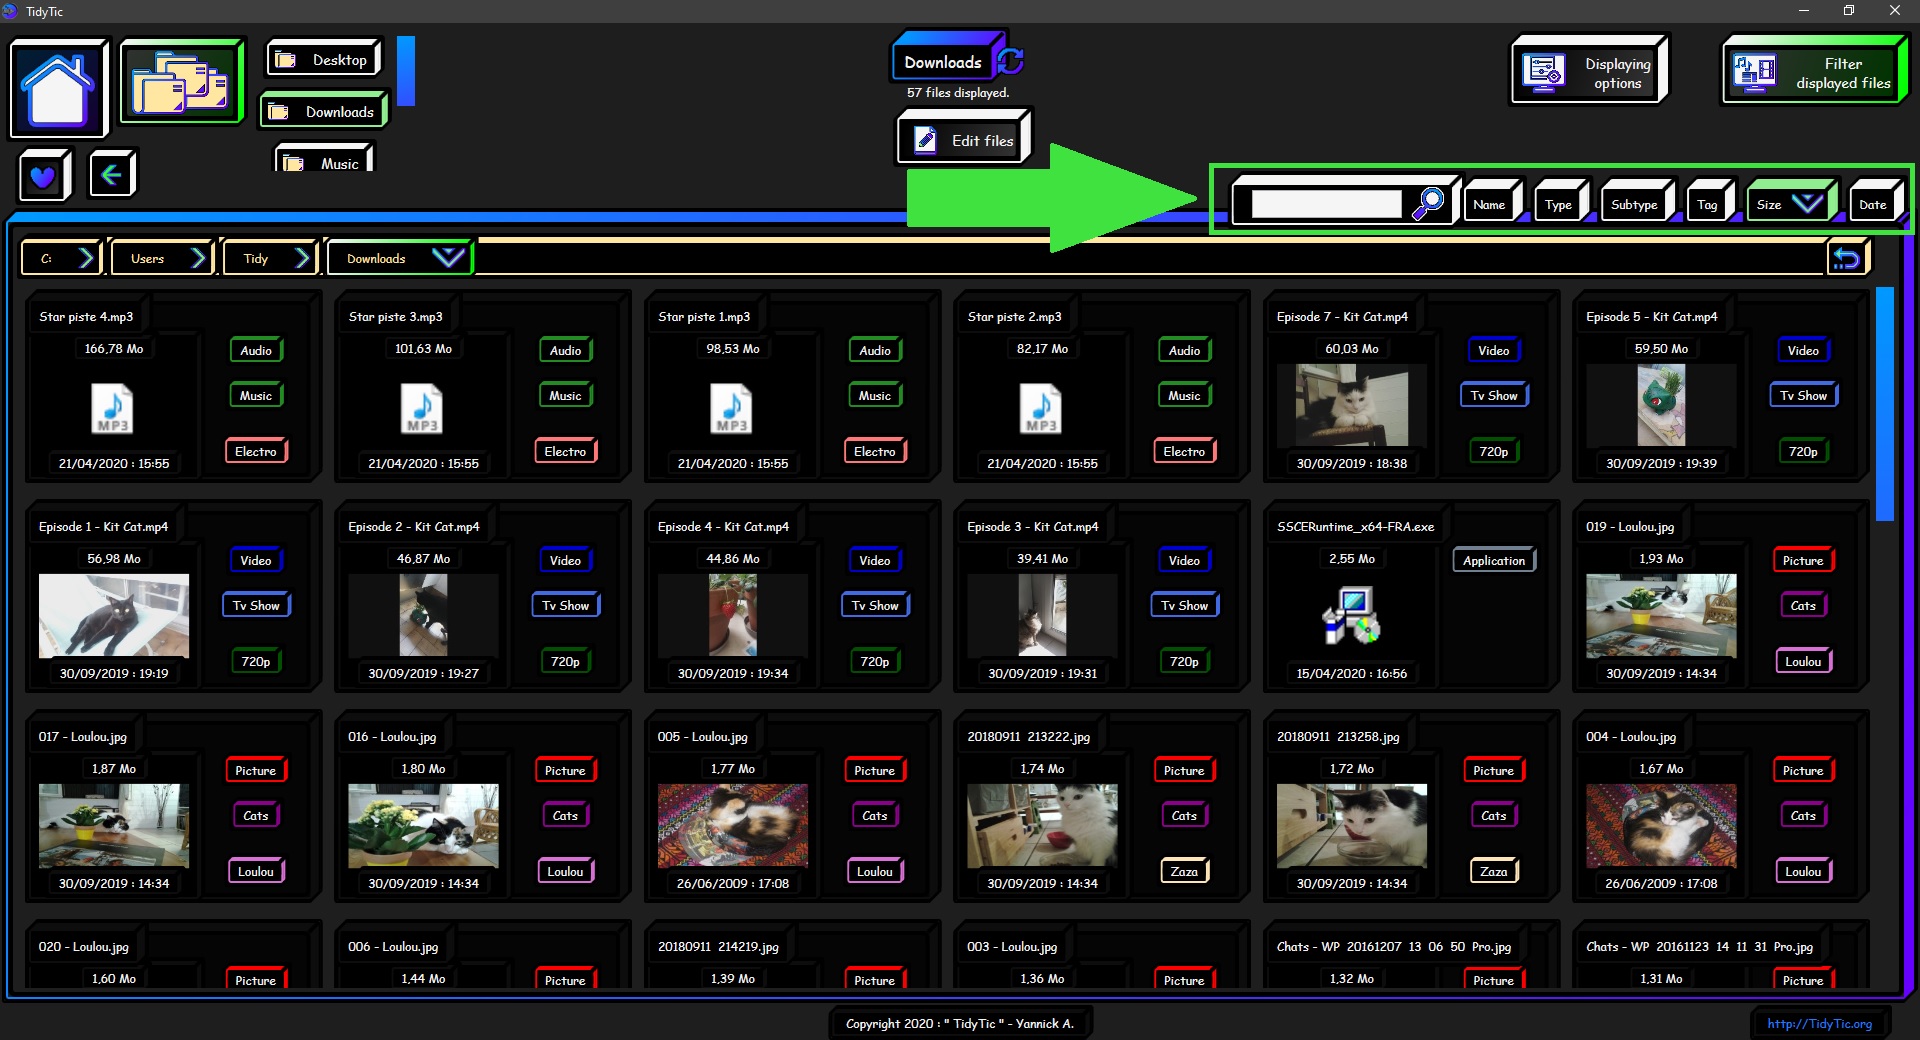1920x1040 pixels.
Task: Expand the C: breadcrumb chevron
Action: [86, 258]
